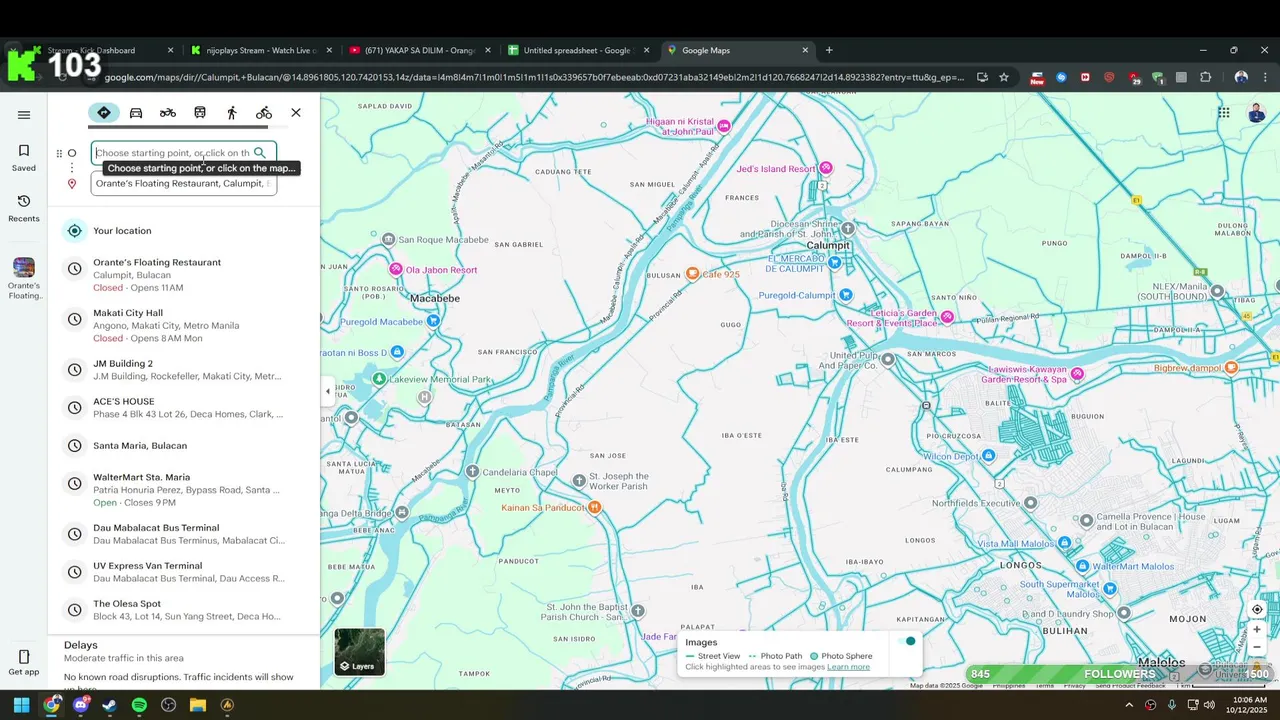Click the Puregold-Calumpit shopping pin
Image resolution: width=1280 pixels, height=720 pixels.
pos(846,295)
